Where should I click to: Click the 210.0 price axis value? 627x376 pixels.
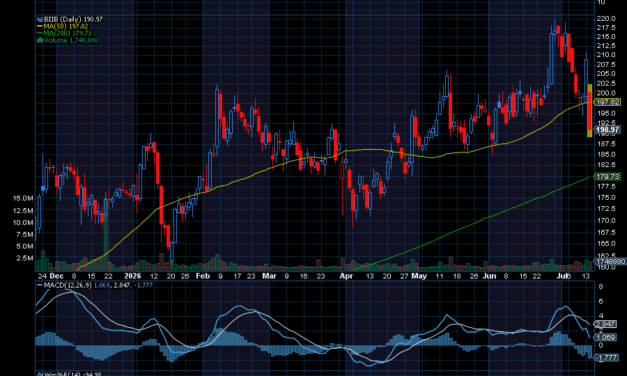pos(606,55)
